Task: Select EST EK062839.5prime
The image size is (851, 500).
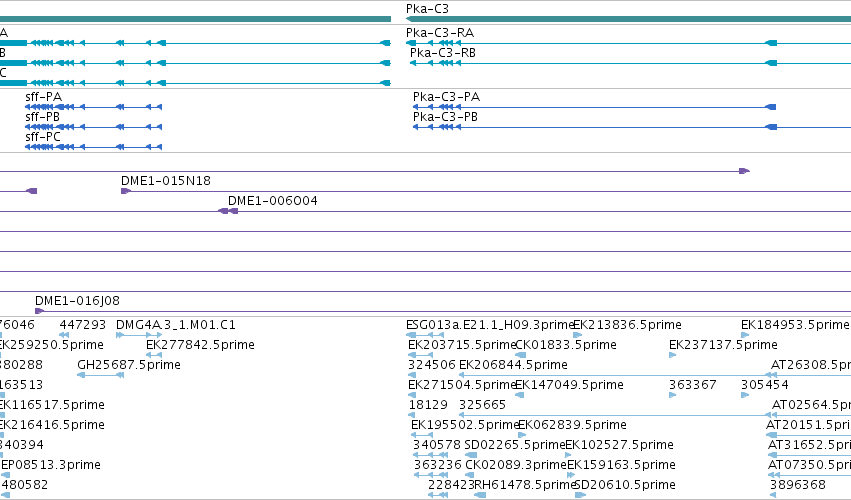Action: (573, 425)
